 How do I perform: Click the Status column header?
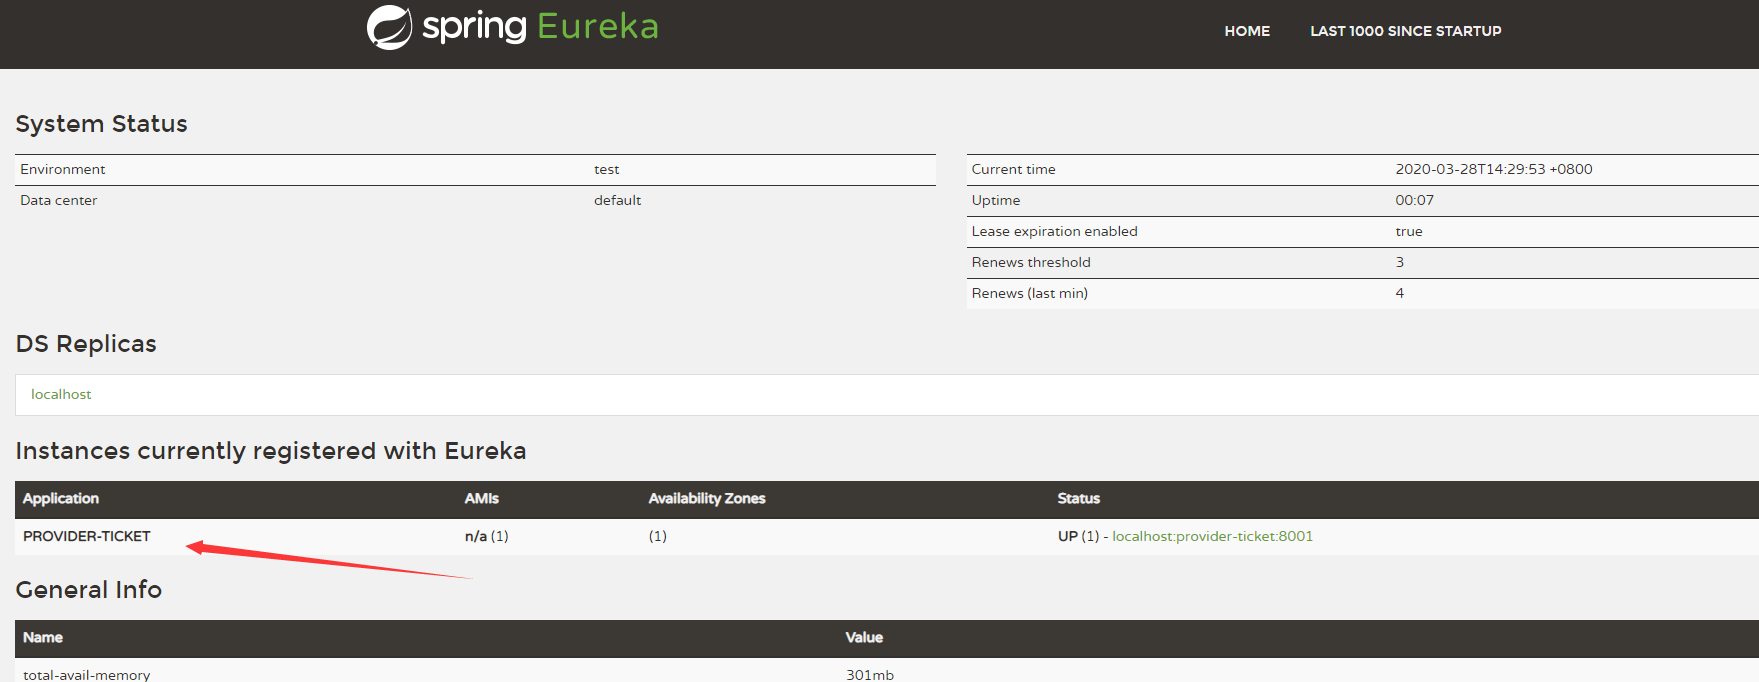1078,498
